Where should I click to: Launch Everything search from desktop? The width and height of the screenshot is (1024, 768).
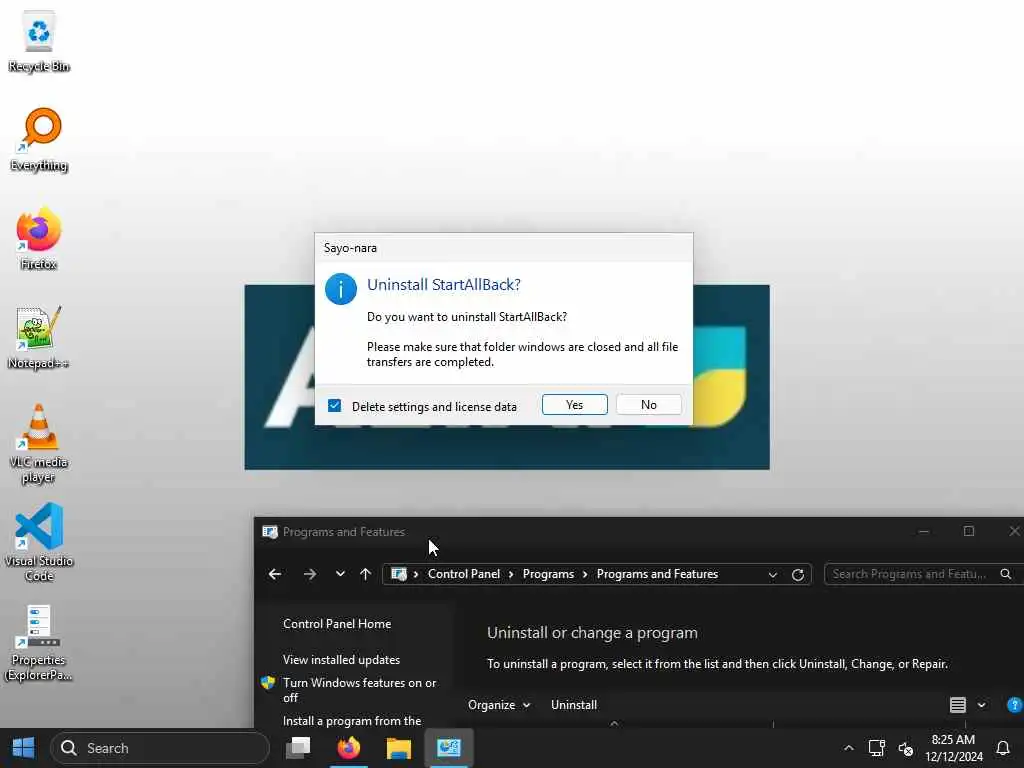click(x=39, y=139)
